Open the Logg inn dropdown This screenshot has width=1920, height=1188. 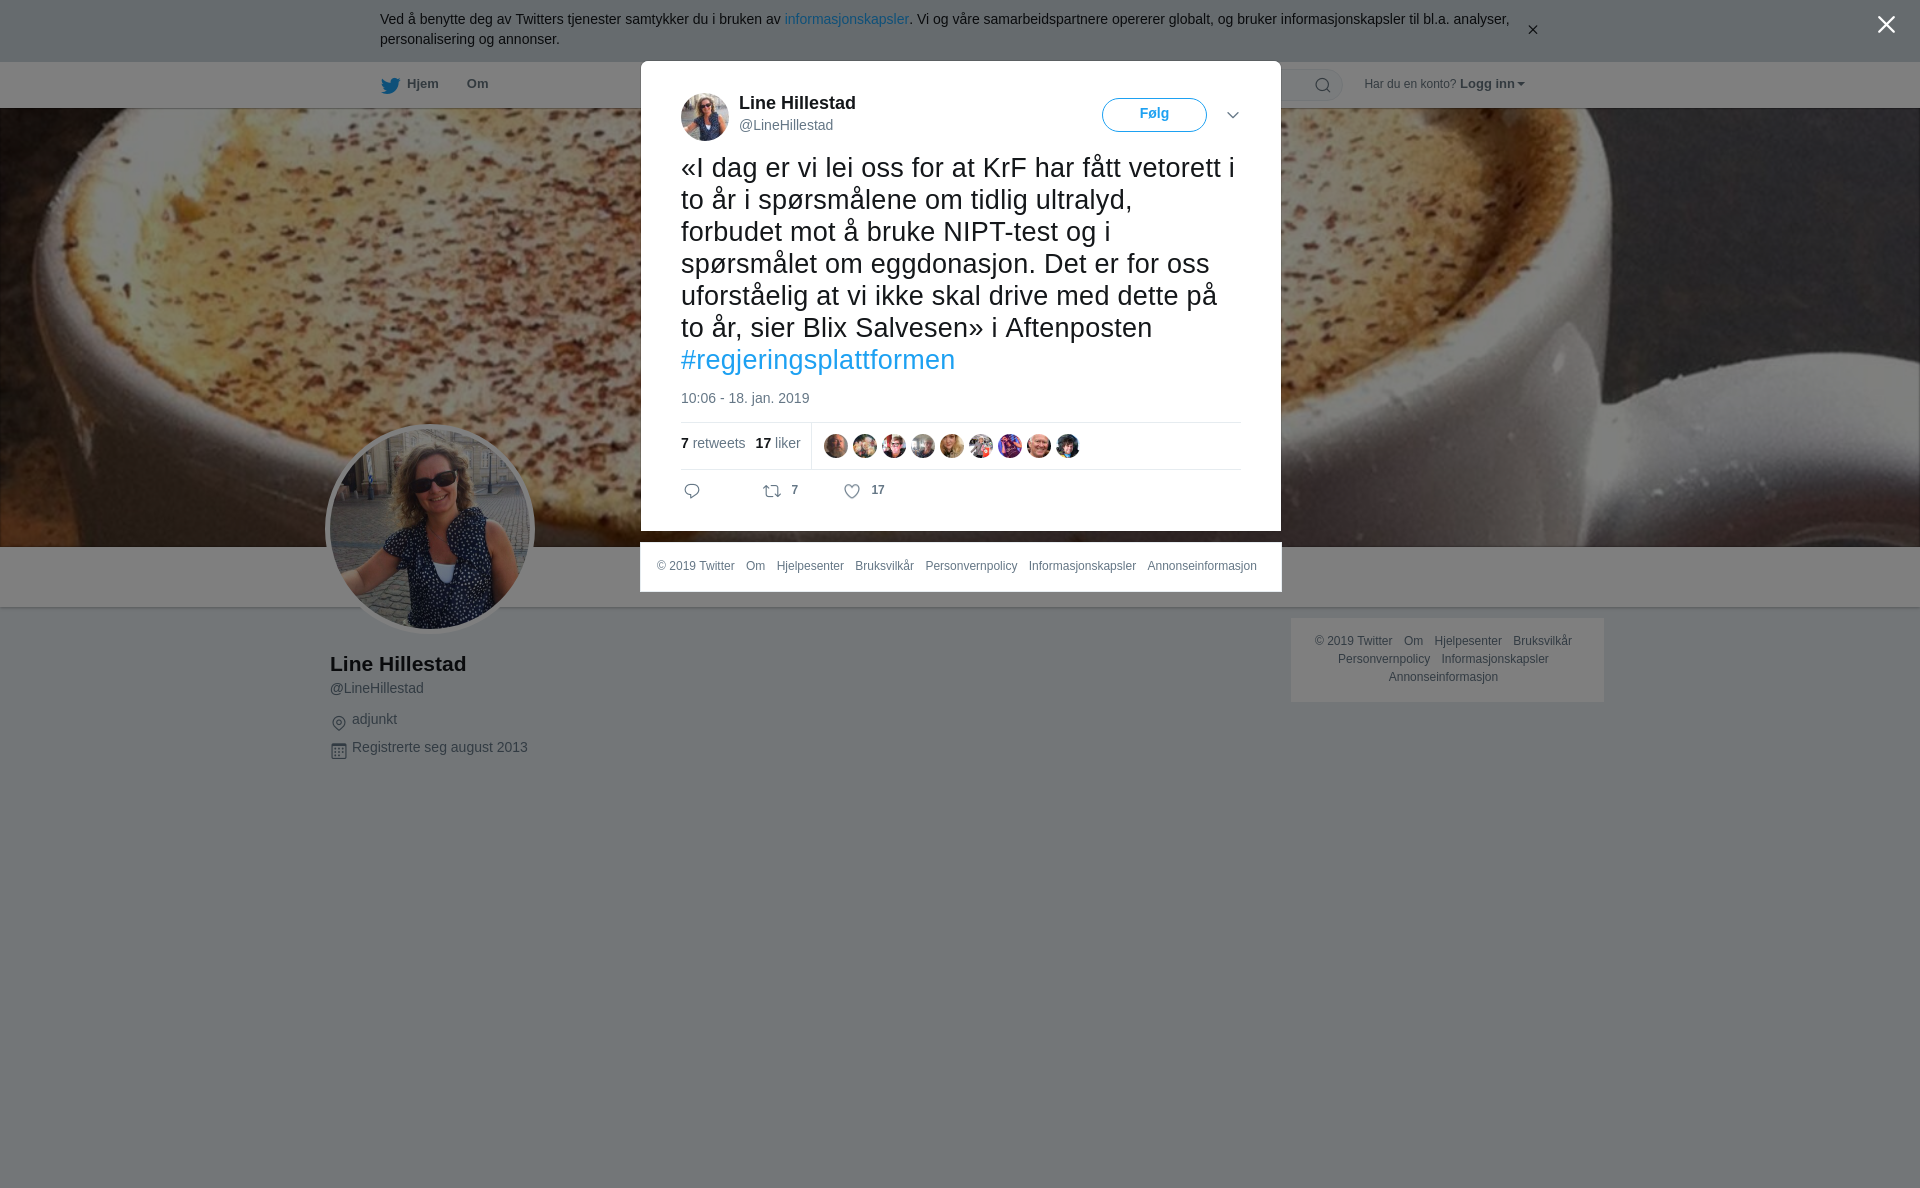1492,84
